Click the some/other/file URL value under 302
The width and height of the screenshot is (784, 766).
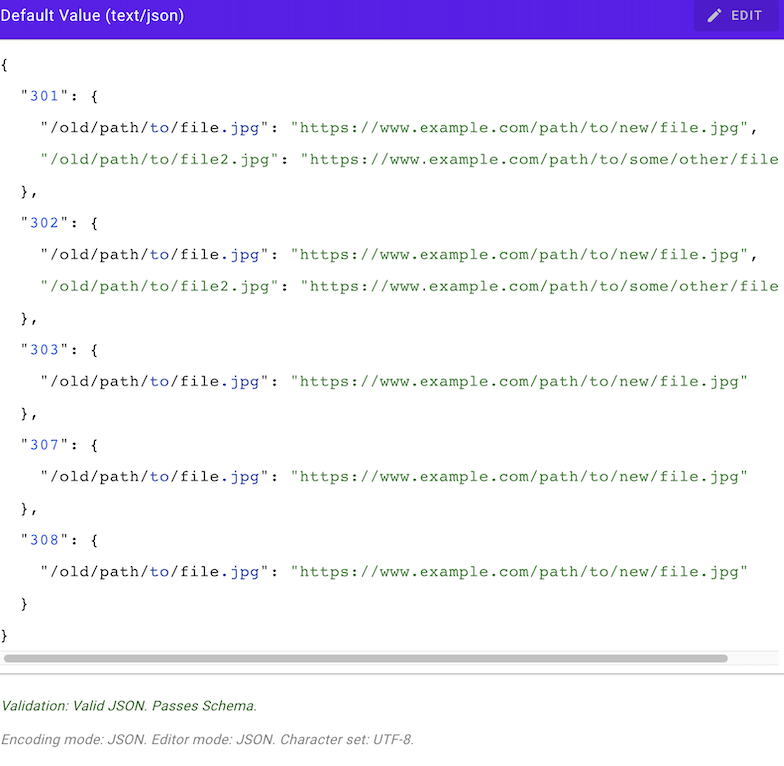[540, 287]
